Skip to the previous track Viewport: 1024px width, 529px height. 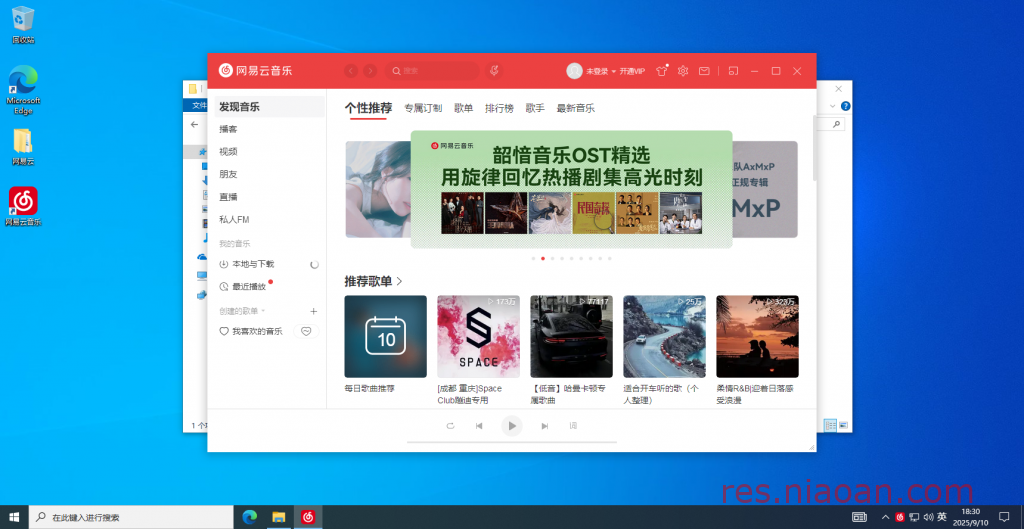point(479,426)
